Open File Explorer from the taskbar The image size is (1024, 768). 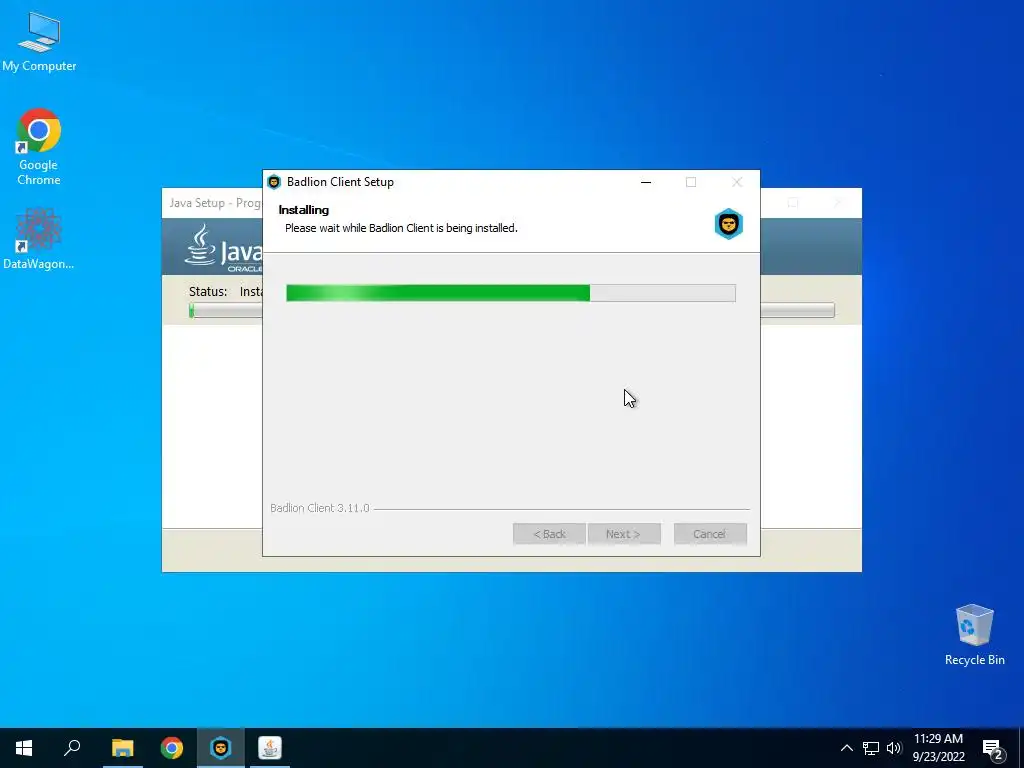pyautogui.click(x=122, y=748)
